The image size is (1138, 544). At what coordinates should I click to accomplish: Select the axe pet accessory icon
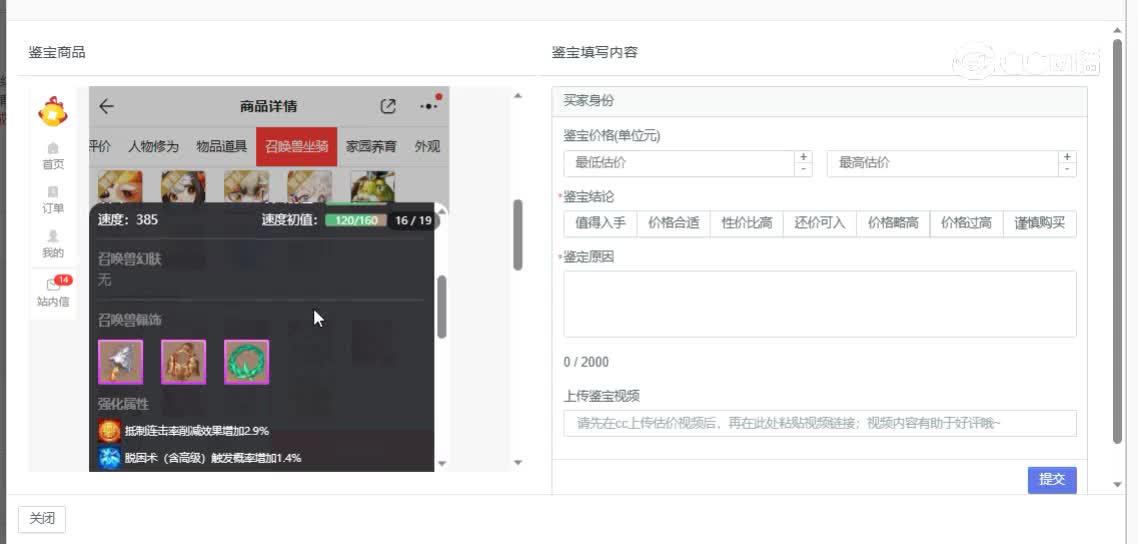tap(120, 362)
